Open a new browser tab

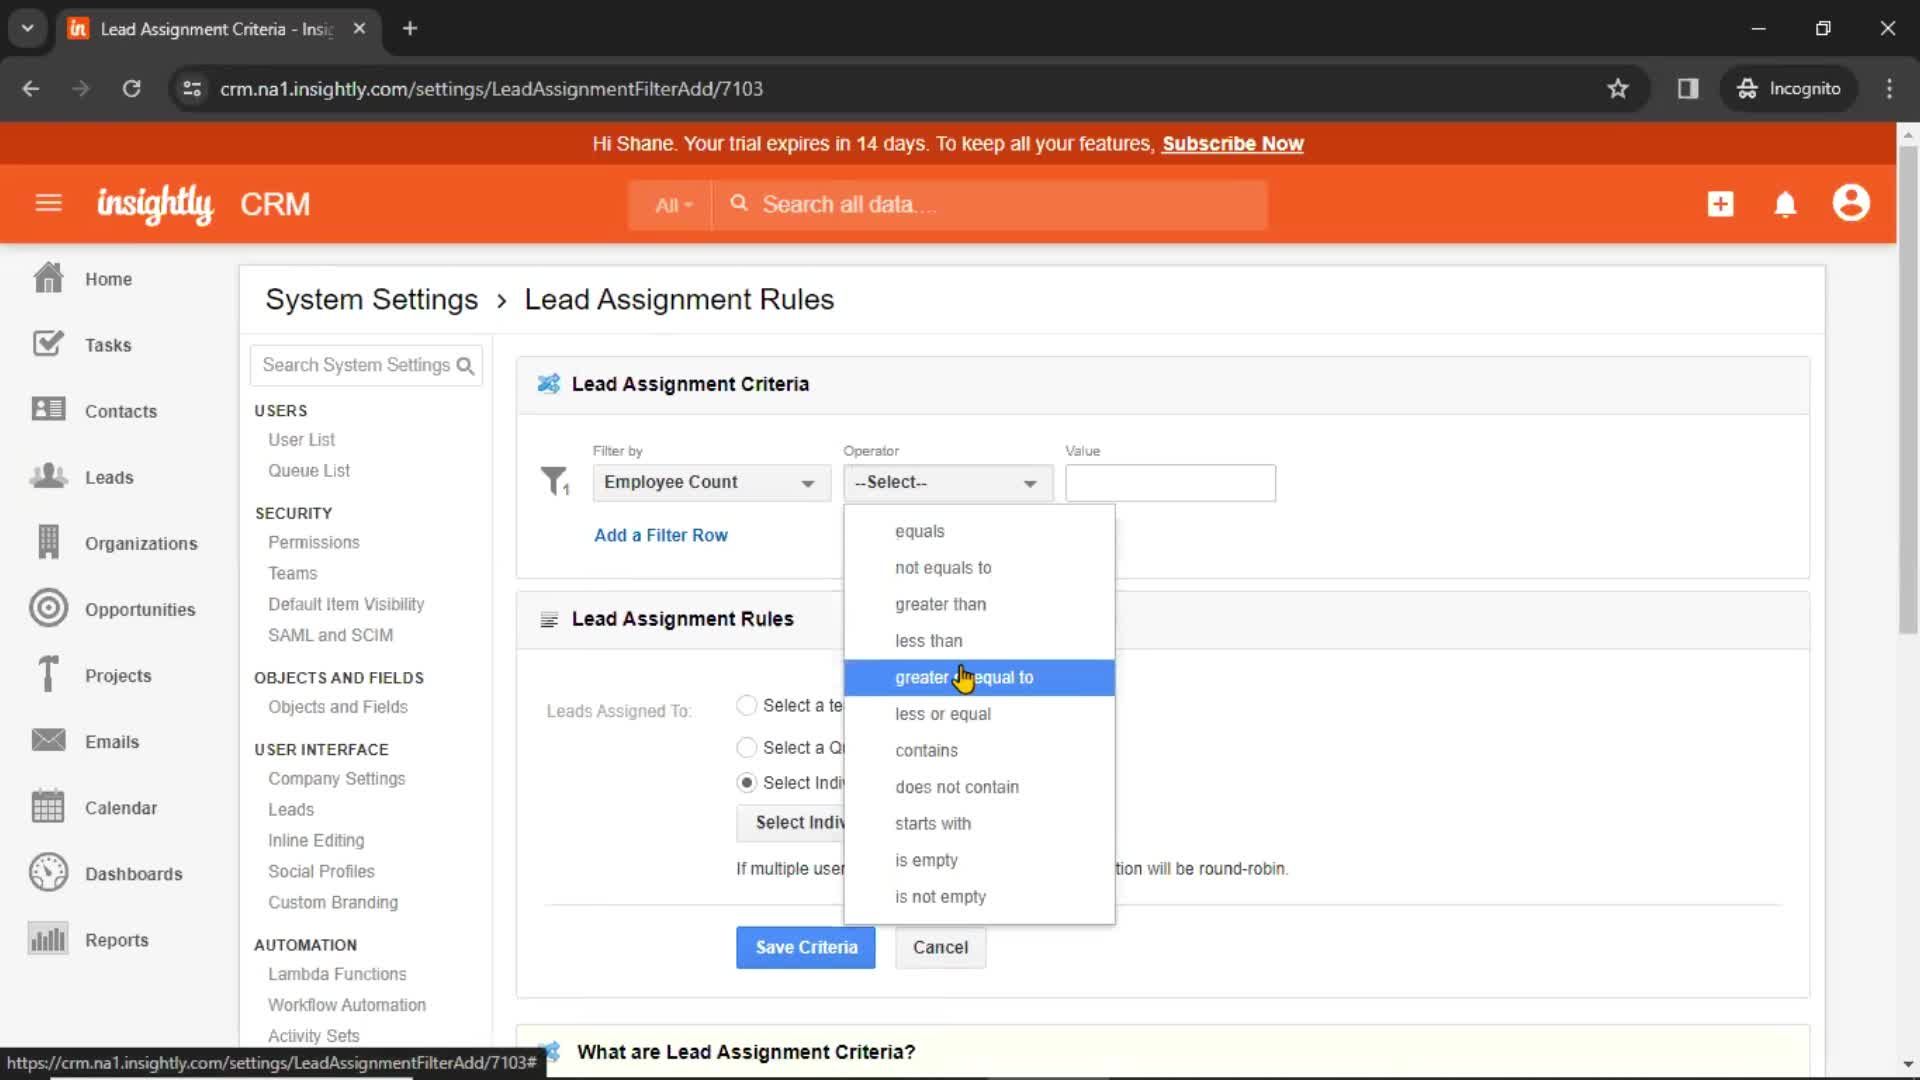[410, 29]
